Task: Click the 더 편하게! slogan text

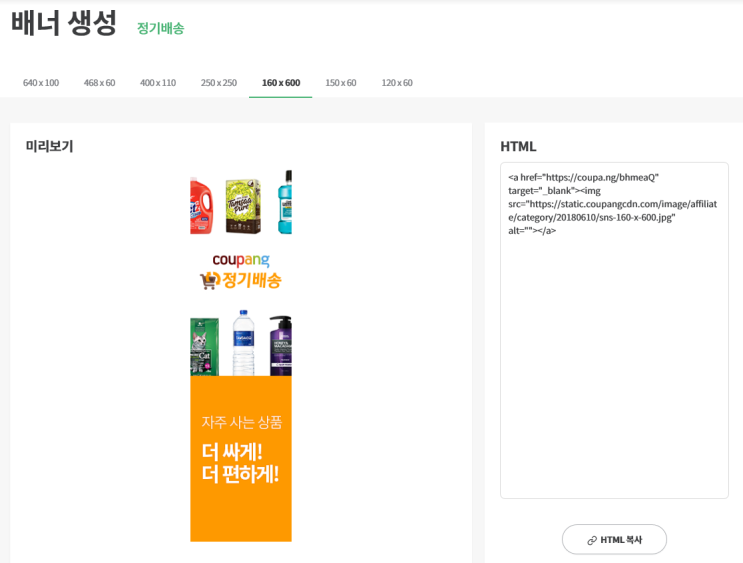Action: tap(240, 474)
